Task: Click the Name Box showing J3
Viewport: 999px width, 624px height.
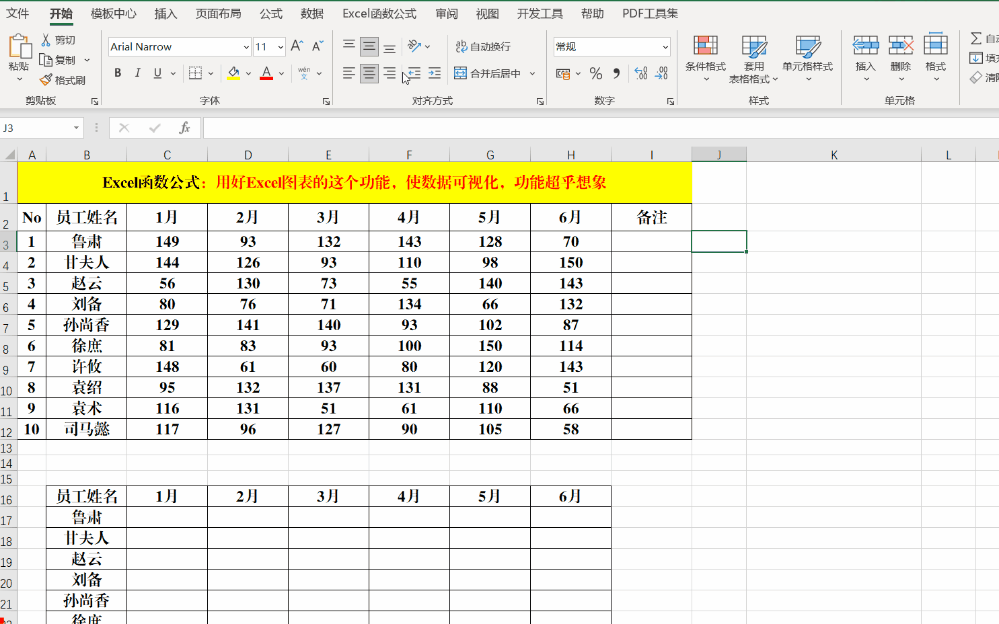Action: click(x=35, y=128)
